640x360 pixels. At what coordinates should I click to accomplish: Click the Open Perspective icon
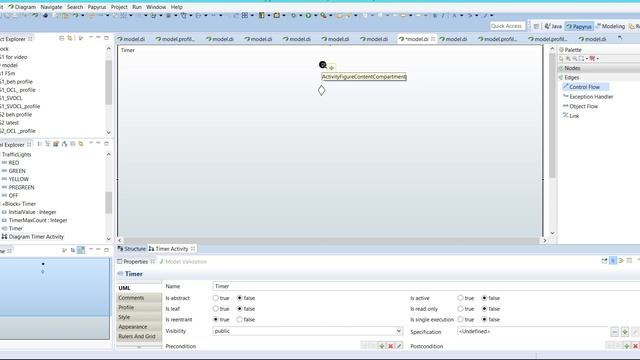536,26
